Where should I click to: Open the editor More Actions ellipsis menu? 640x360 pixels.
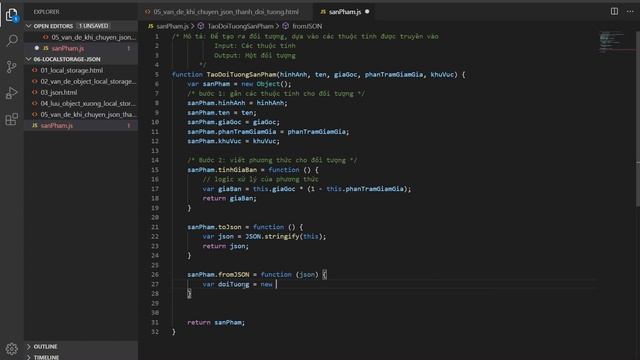click(630, 11)
